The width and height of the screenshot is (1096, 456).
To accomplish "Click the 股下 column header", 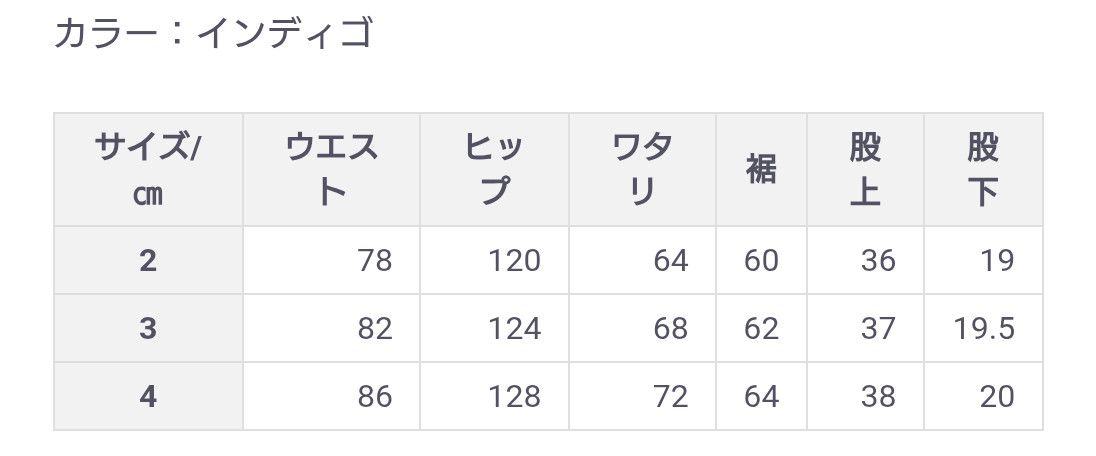I will tap(983, 169).
